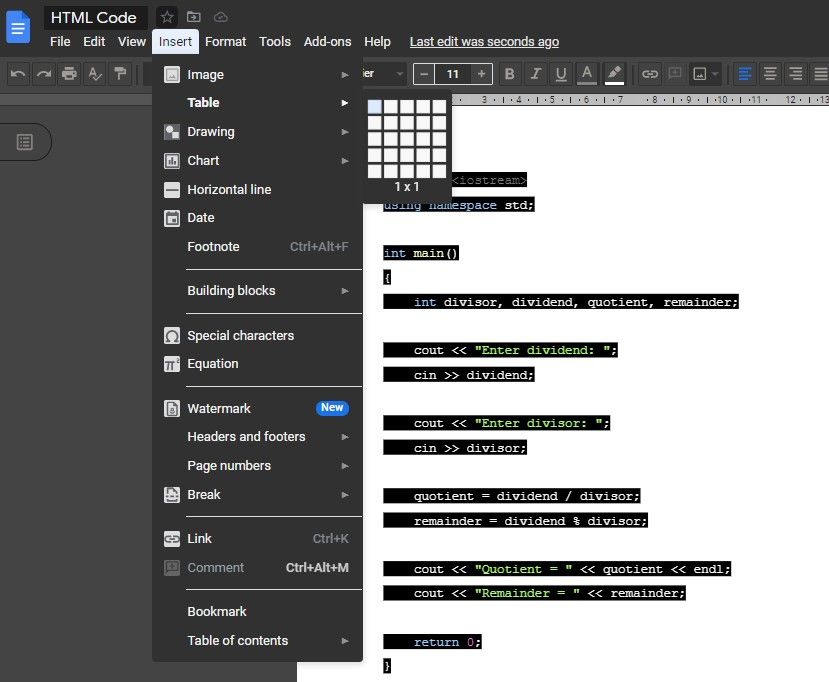Screen dimensions: 829x682
Task: Click the Last edit was seconds ago link
Action: click(x=484, y=41)
